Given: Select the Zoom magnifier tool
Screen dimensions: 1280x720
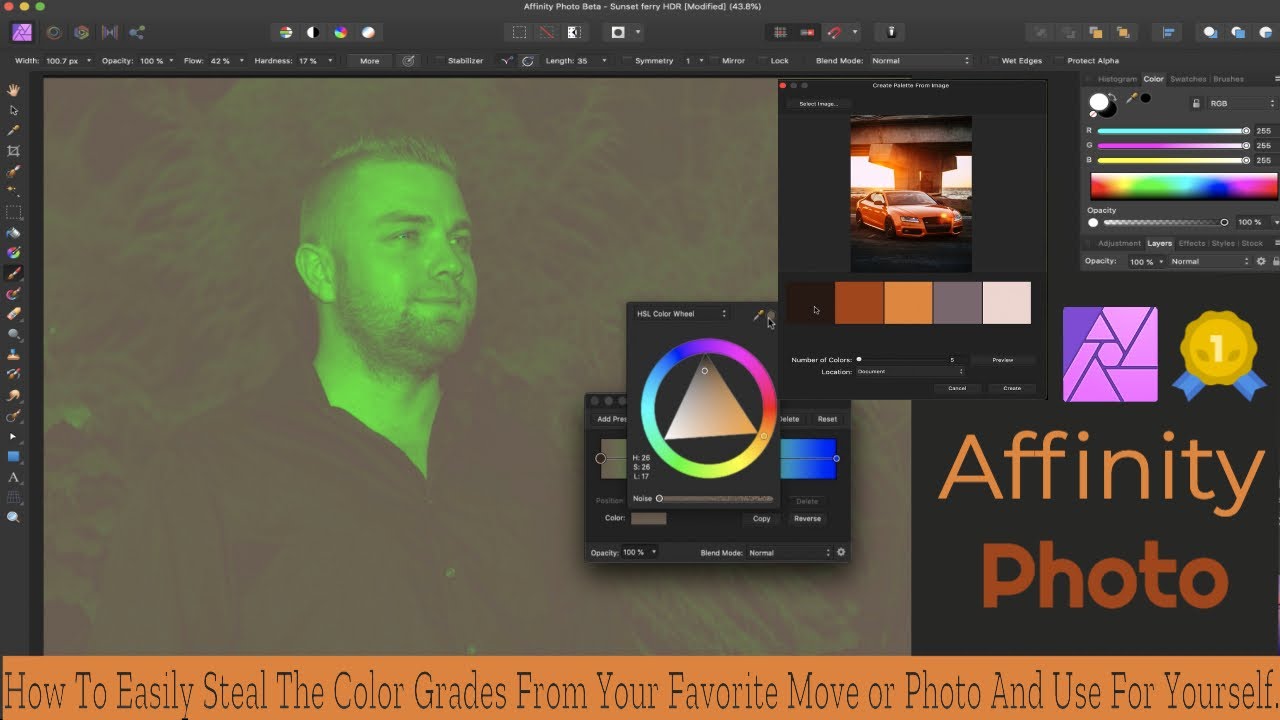Looking at the screenshot, I should point(14,517).
